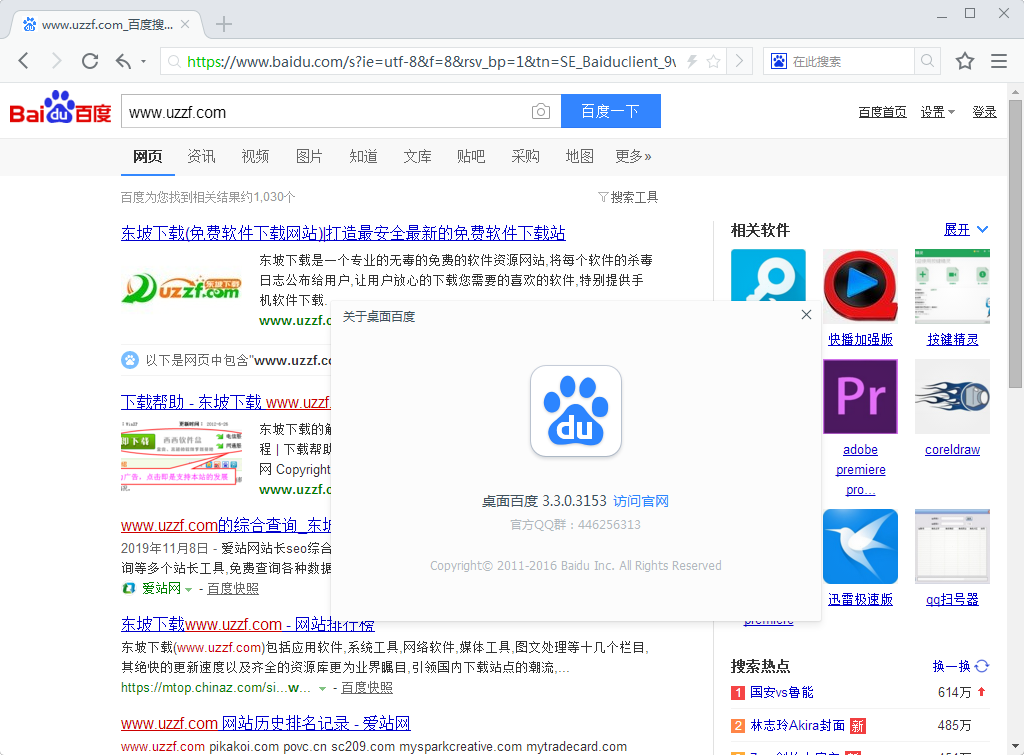
Task: Switch to the 资讯 tab
Action: (201, 157)
